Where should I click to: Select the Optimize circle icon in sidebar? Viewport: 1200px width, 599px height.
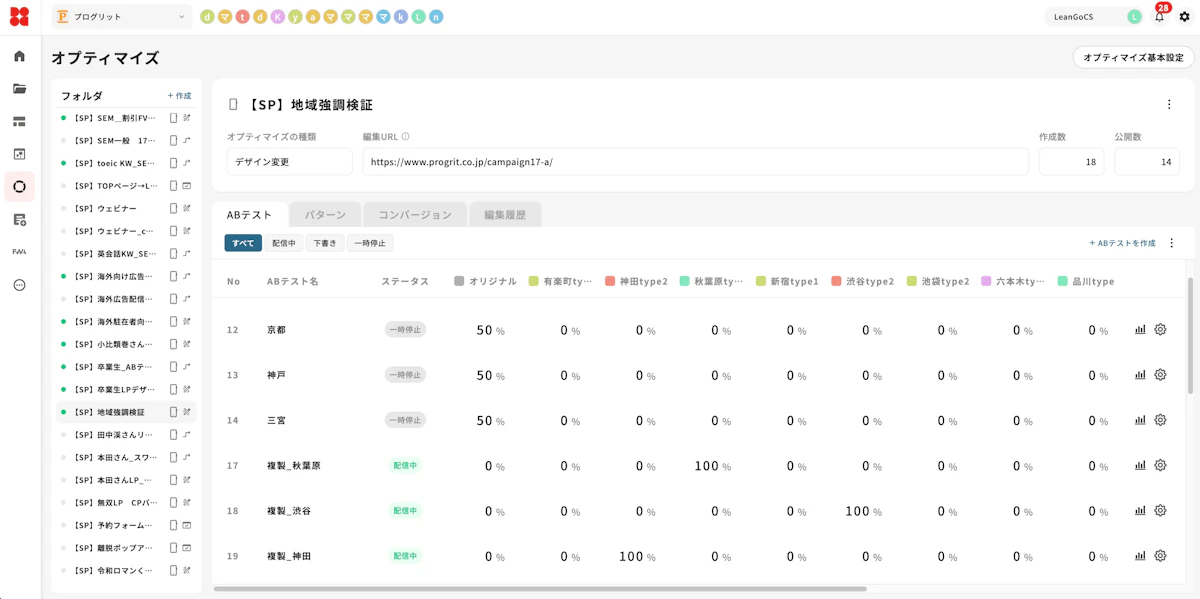(19, 186)
